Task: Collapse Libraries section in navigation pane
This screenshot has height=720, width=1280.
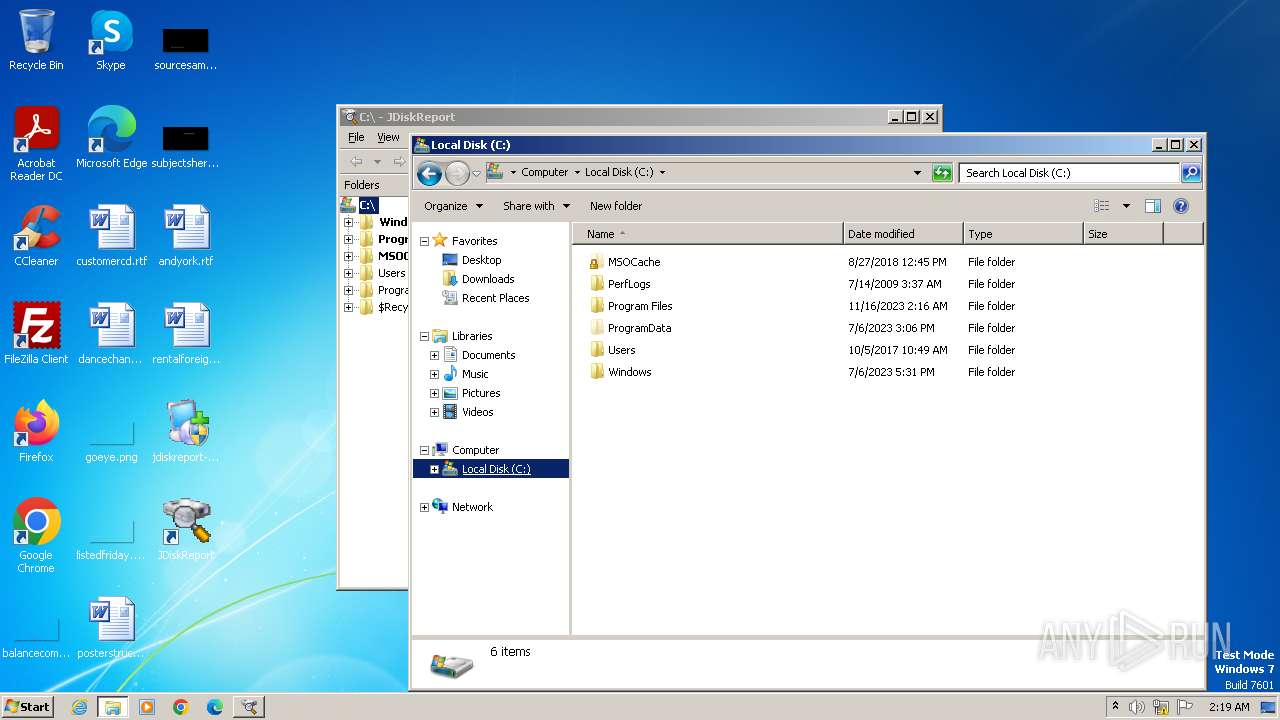Action: [424, 336]
